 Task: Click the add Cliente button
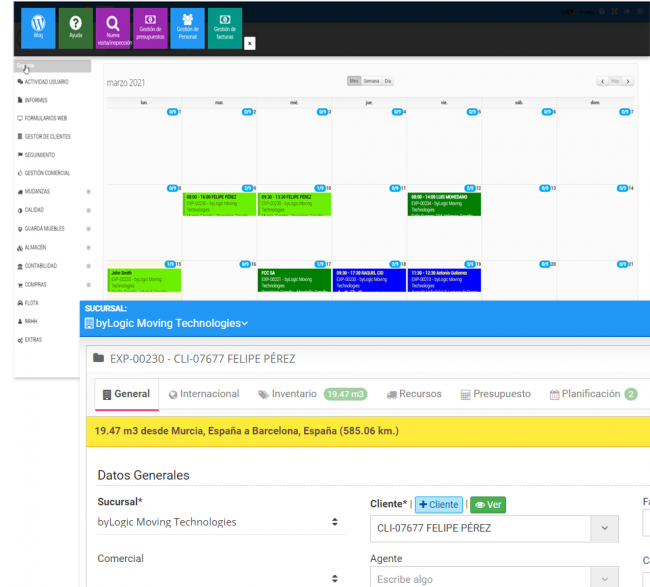[x=438, y=505]
